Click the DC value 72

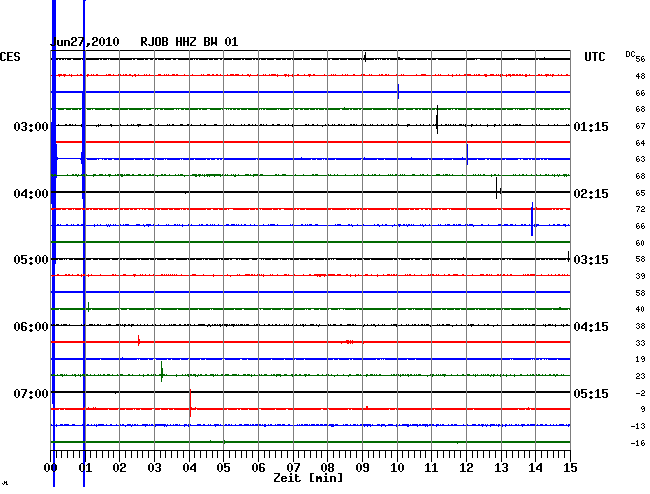click(x=640, y=210)
